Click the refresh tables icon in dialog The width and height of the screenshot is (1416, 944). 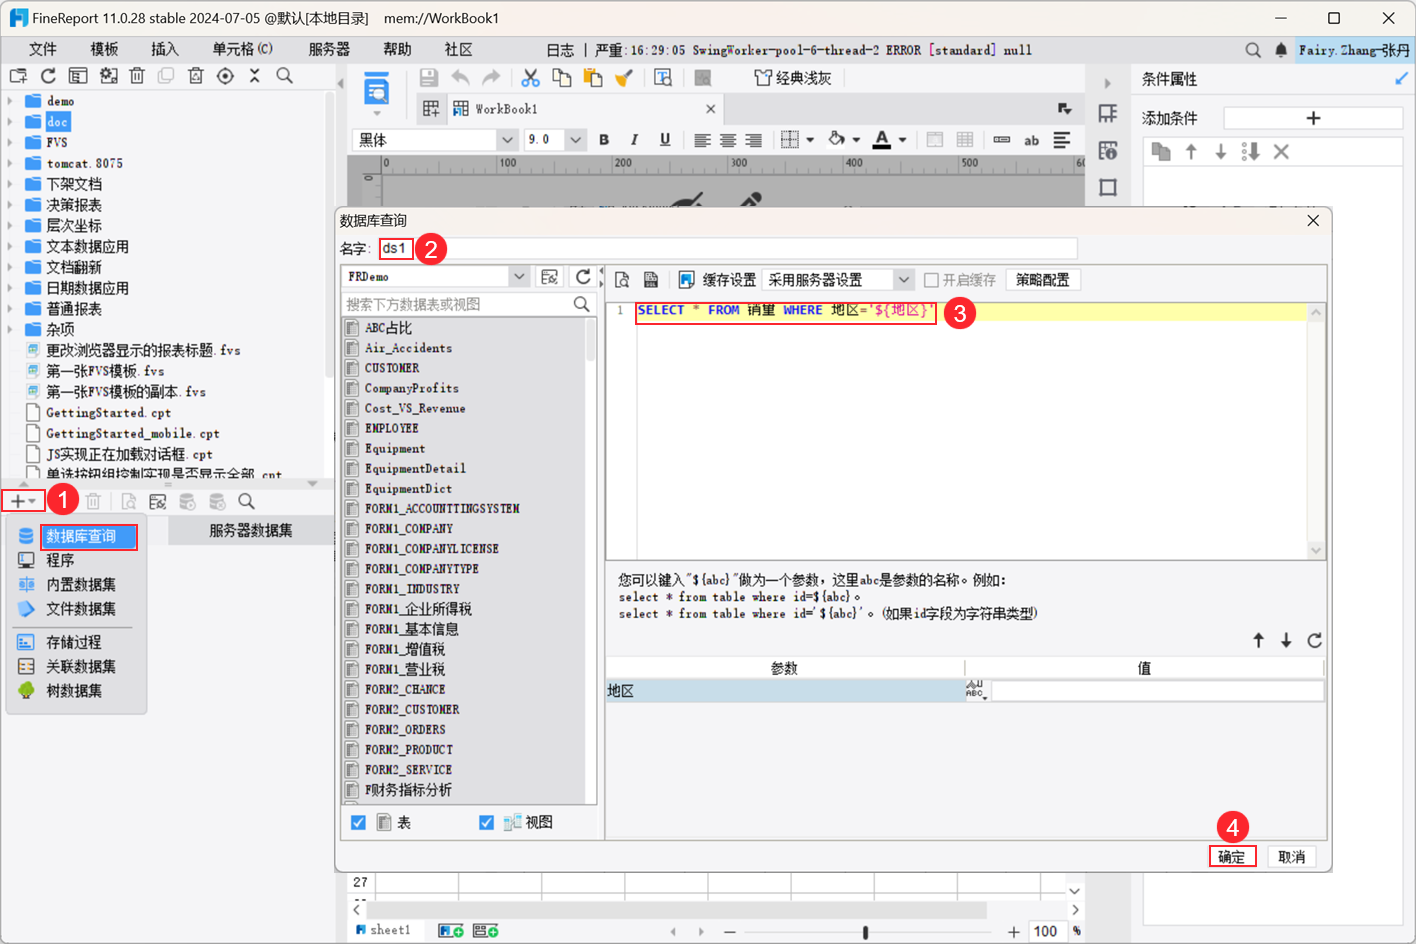pyautogui.click(x=583, y=277)
